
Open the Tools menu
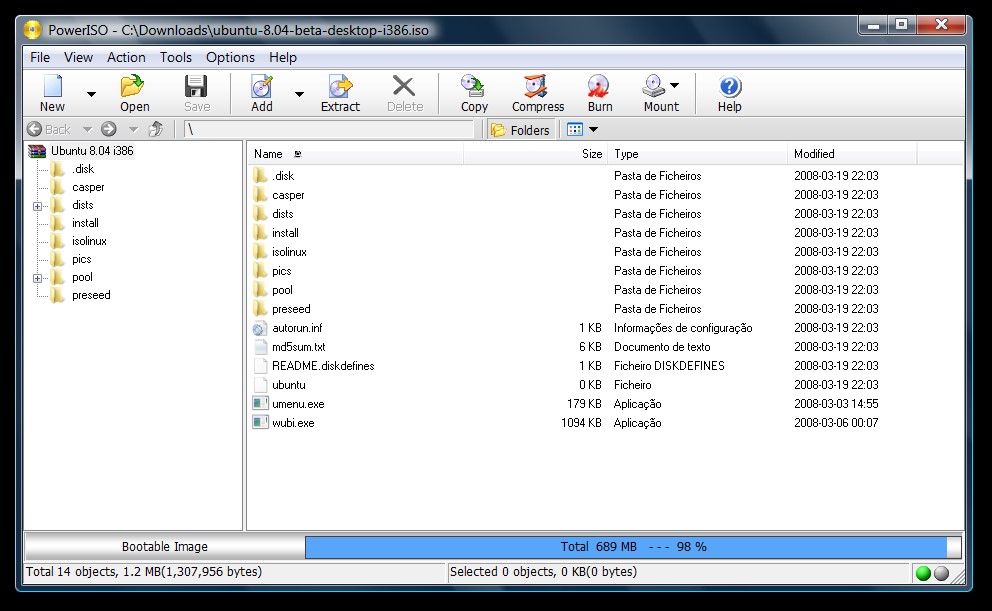tap(176, 57)
